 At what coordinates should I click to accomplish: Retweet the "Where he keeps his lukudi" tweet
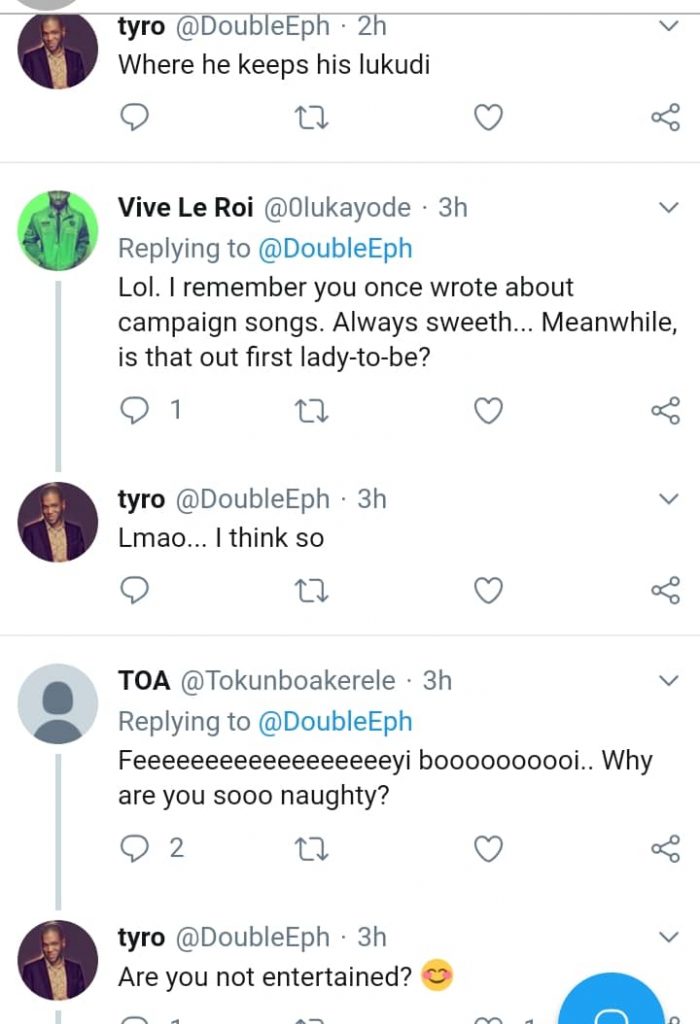point(311,119)
